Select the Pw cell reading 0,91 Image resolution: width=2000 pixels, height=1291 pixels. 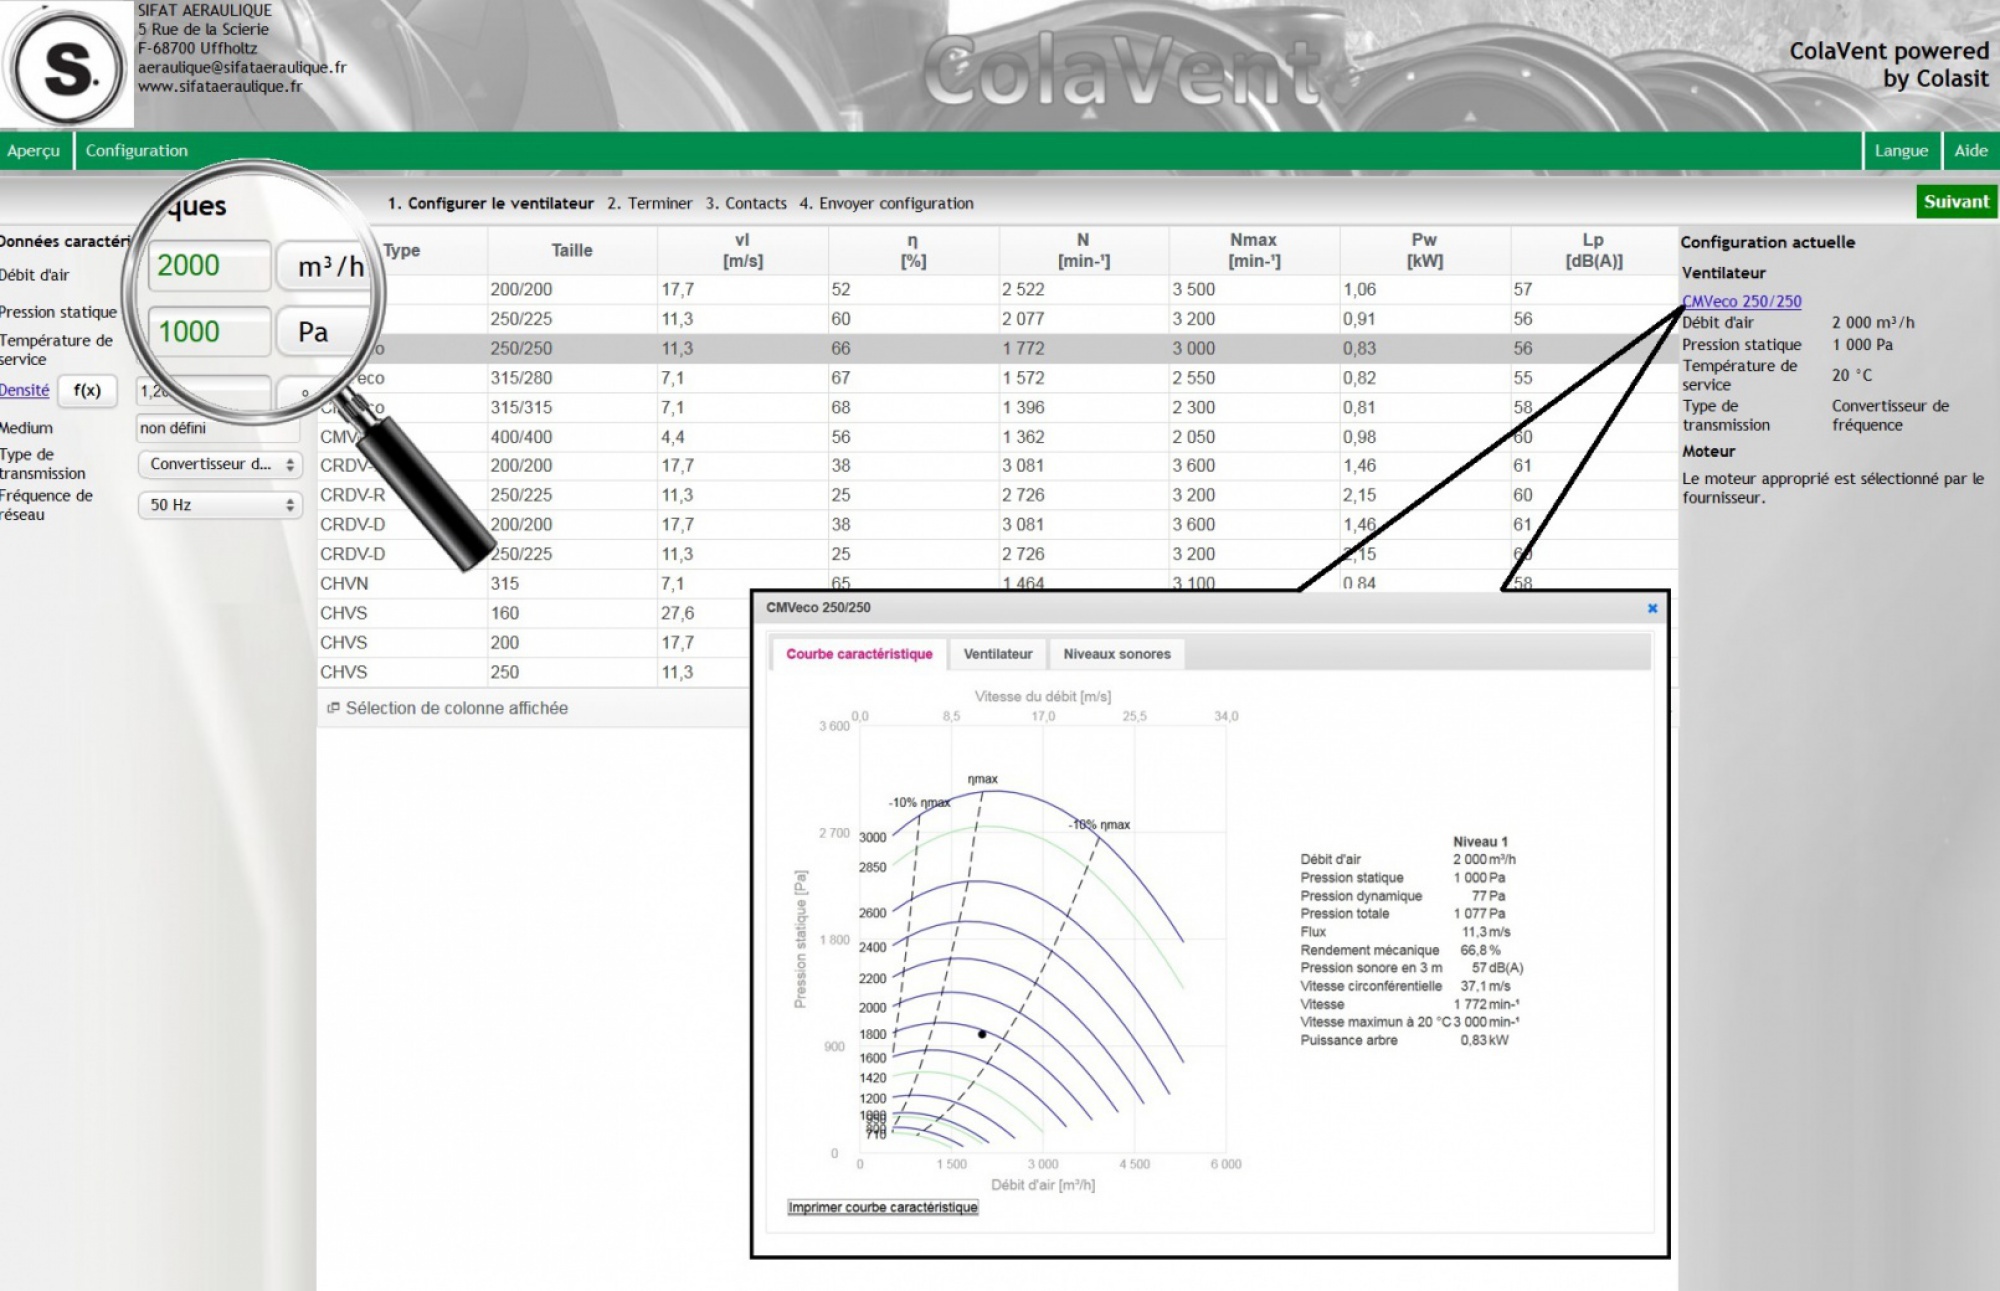[x=1424, y=319]
